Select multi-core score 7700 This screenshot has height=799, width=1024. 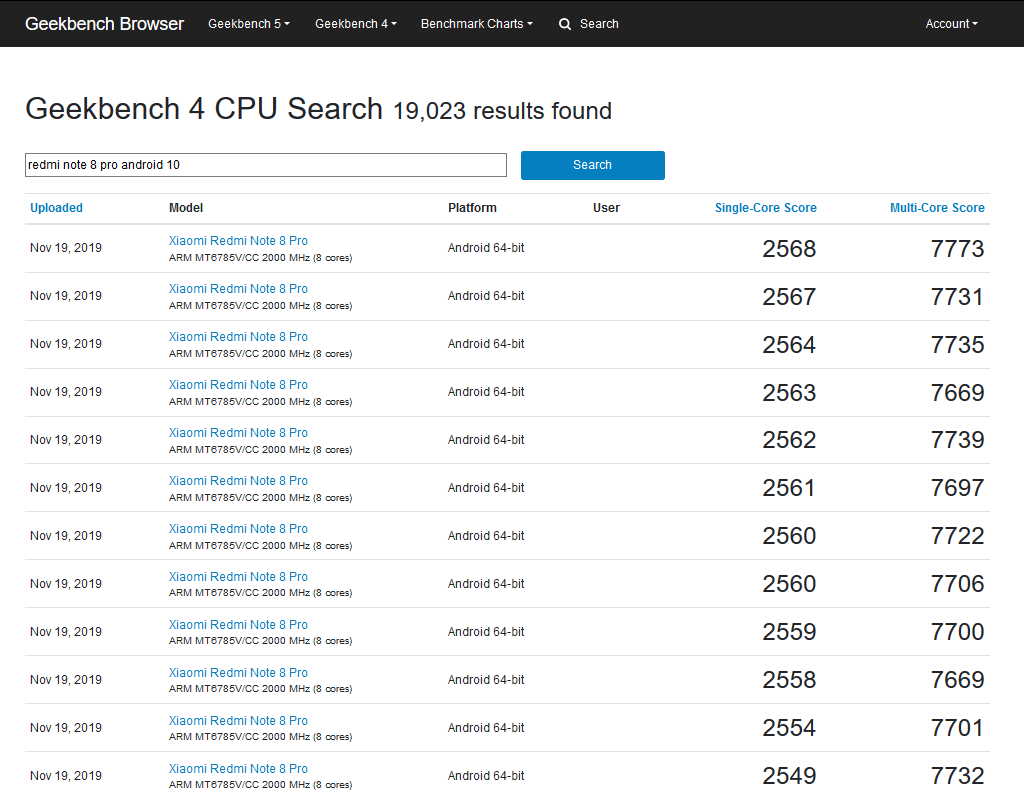957,632
